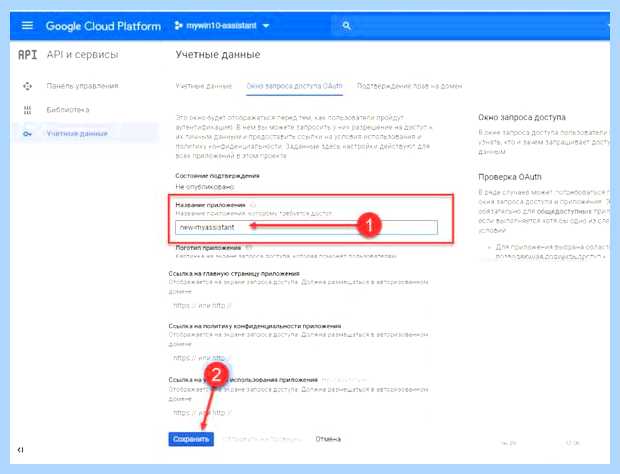Click the dashboard icon in sidebar
Screen dimensions: 620x474
27,86
